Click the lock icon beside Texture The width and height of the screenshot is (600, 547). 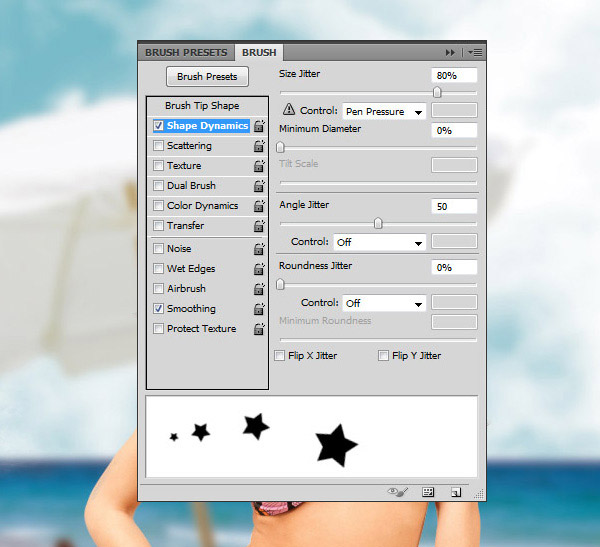[x=259, y=166]
